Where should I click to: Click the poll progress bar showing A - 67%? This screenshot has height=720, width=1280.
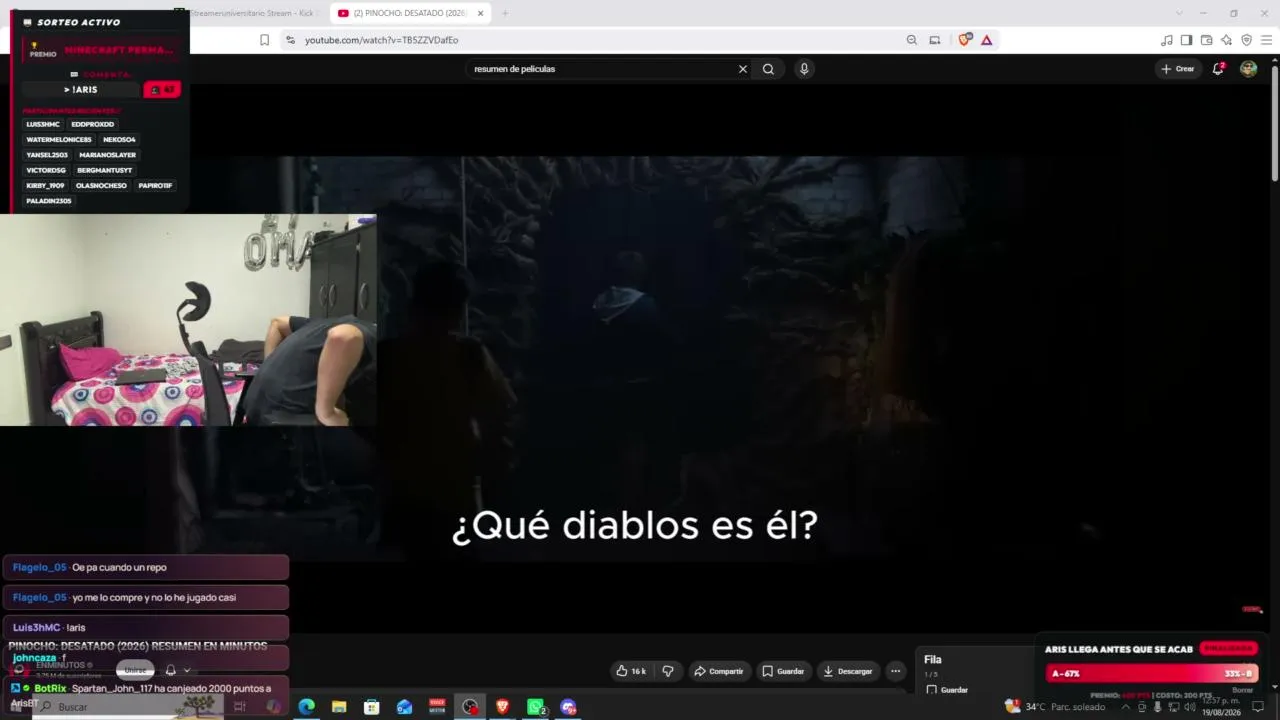click(1152, 673)
